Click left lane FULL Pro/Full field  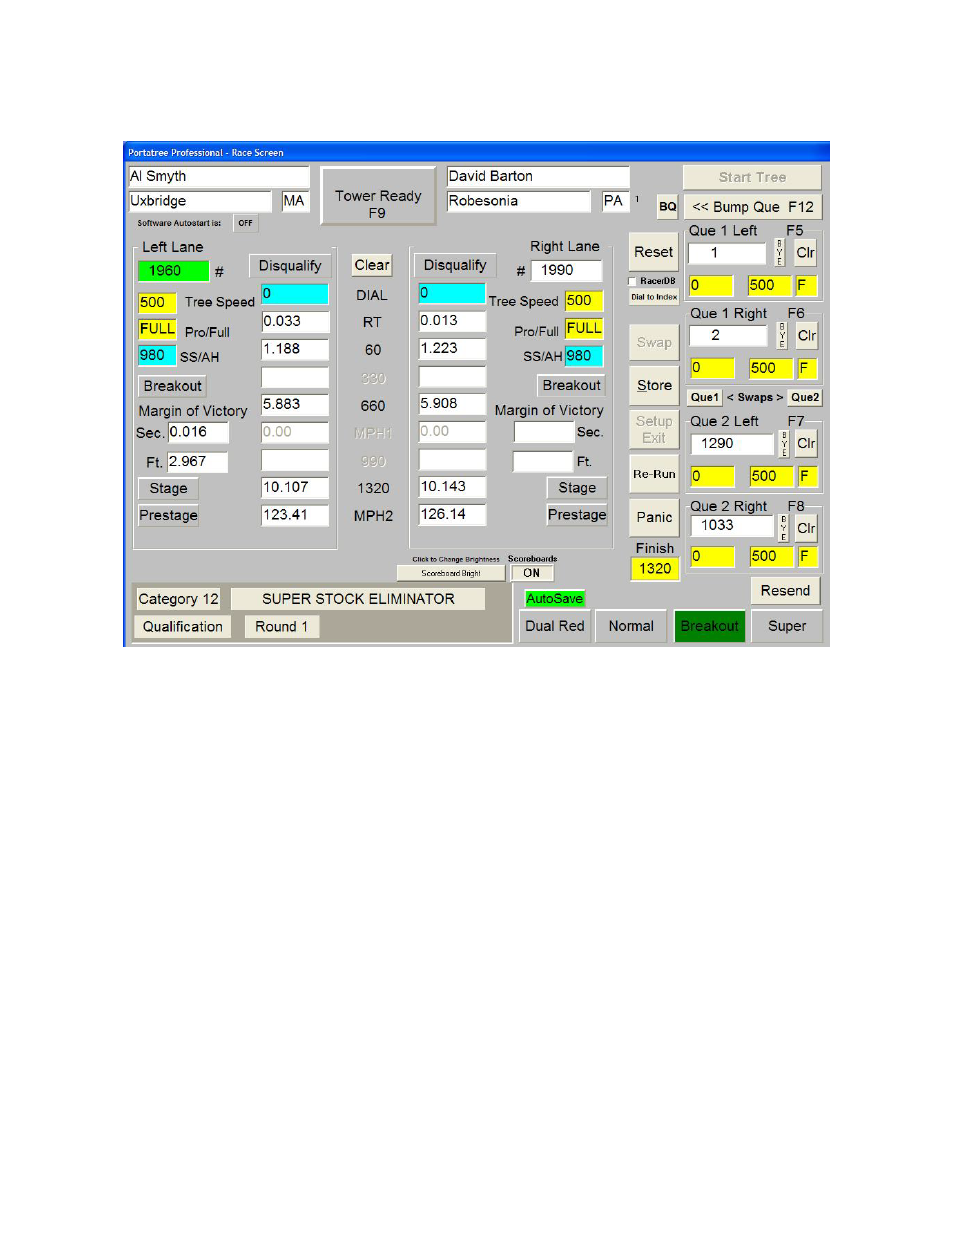pyautogui.click(x=157, y=329)
